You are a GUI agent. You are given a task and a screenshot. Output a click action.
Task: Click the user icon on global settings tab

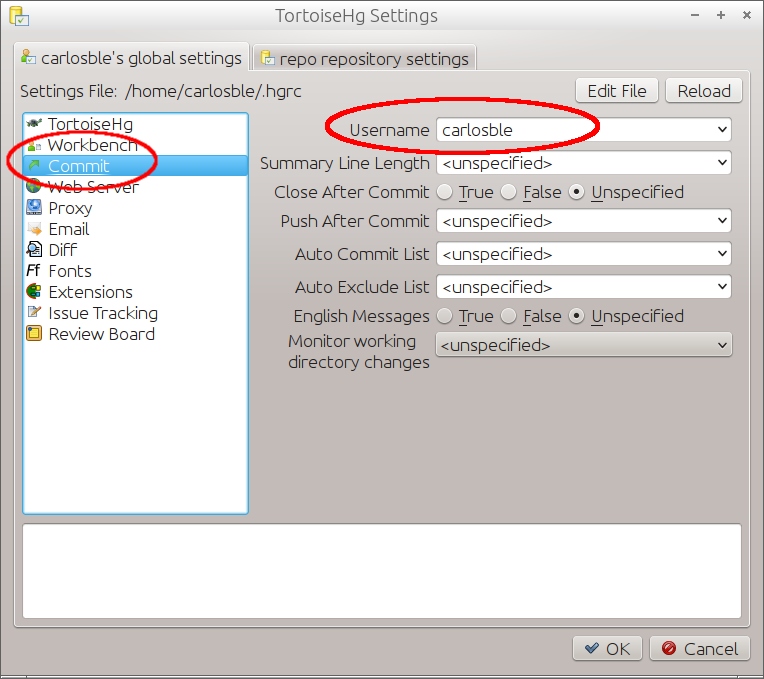point(28,57)
